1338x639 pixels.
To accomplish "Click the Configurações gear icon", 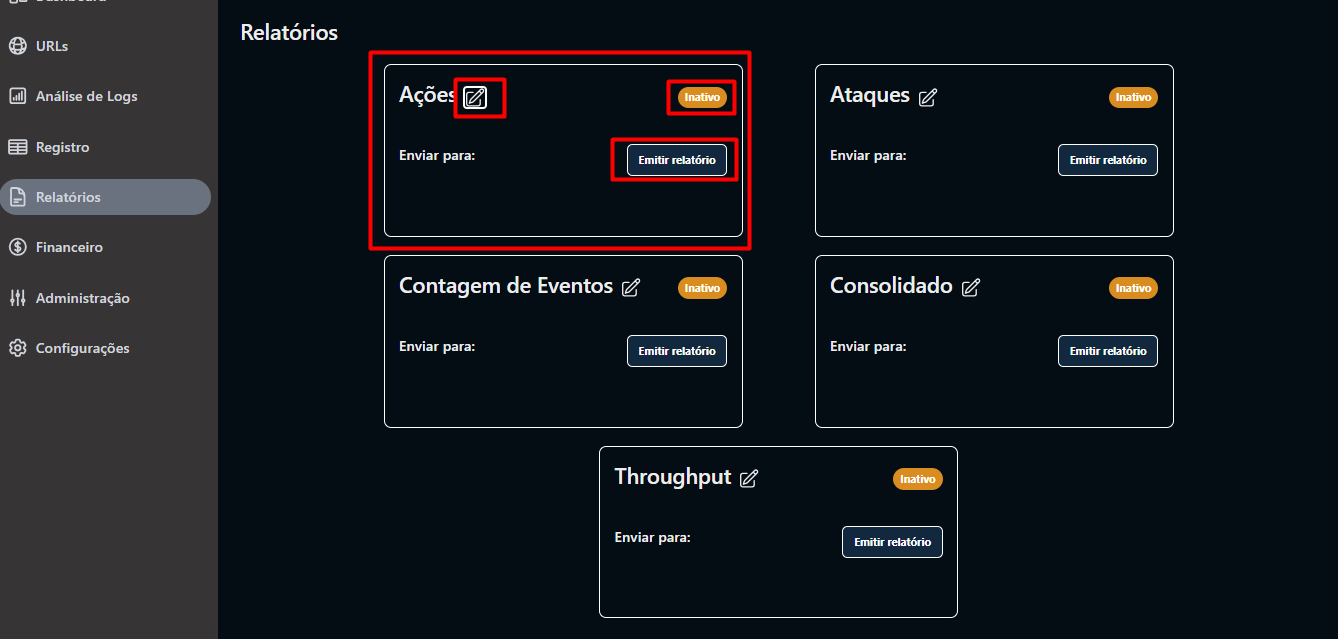I will coord(17,348).
